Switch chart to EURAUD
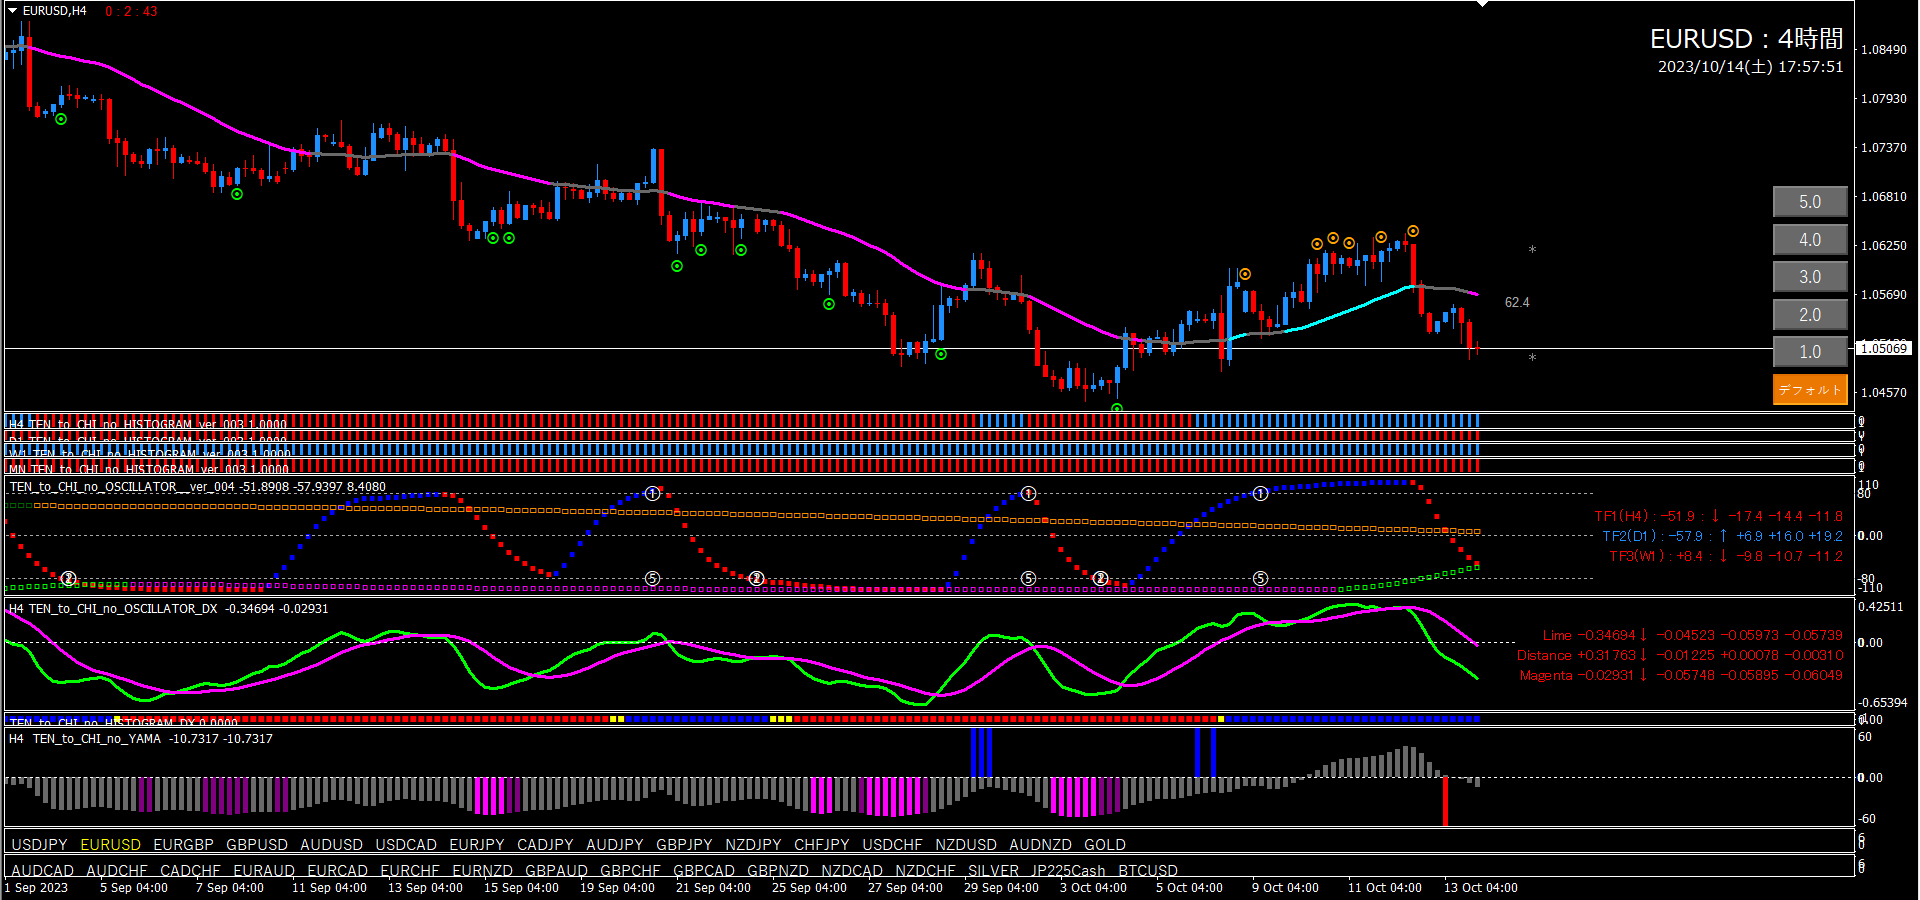 click(x=264, y=871)
